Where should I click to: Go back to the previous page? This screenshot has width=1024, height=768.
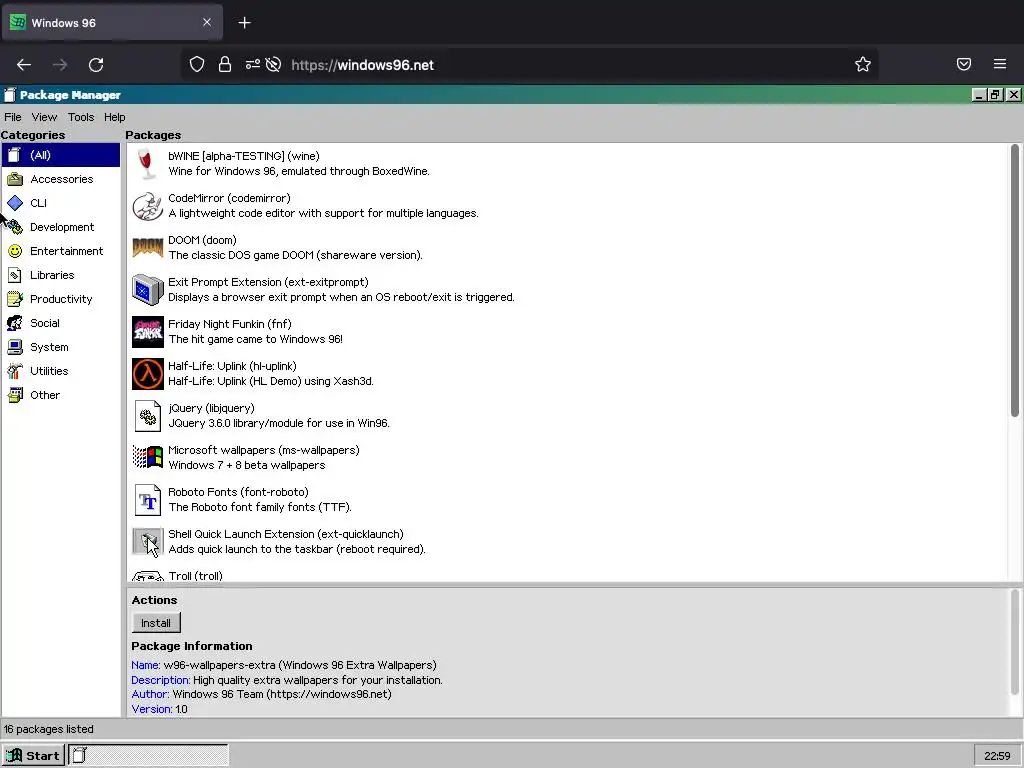click(x=24, y=65)
